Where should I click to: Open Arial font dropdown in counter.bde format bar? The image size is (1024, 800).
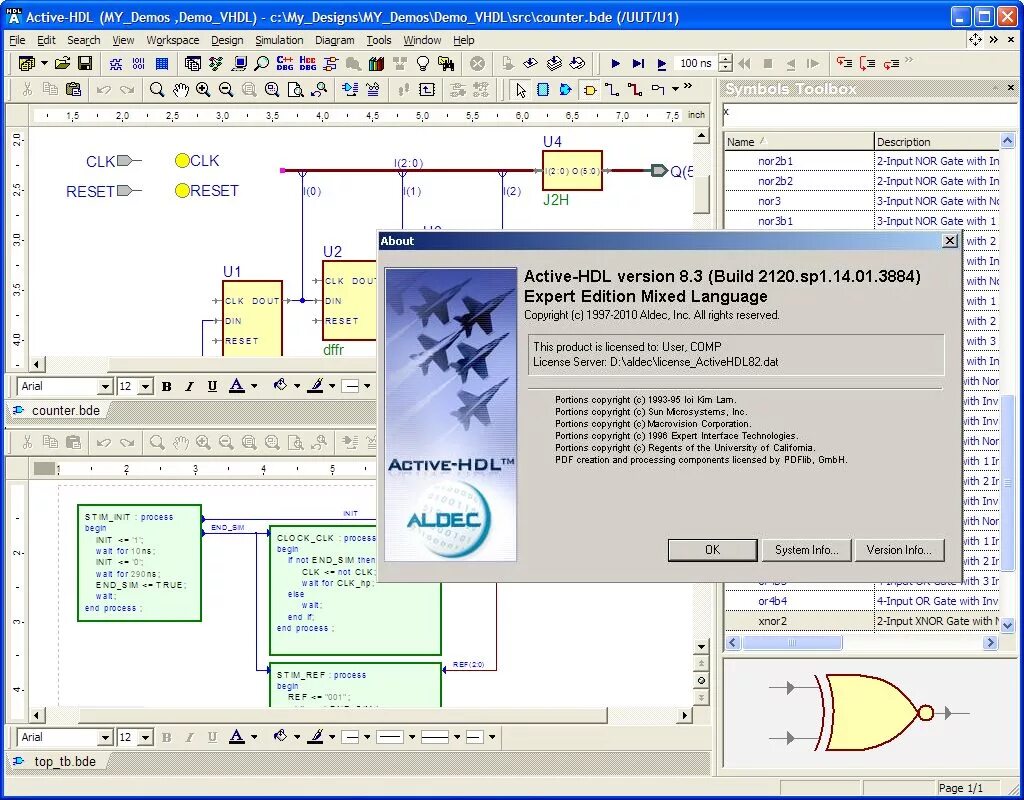pos(105,387)
